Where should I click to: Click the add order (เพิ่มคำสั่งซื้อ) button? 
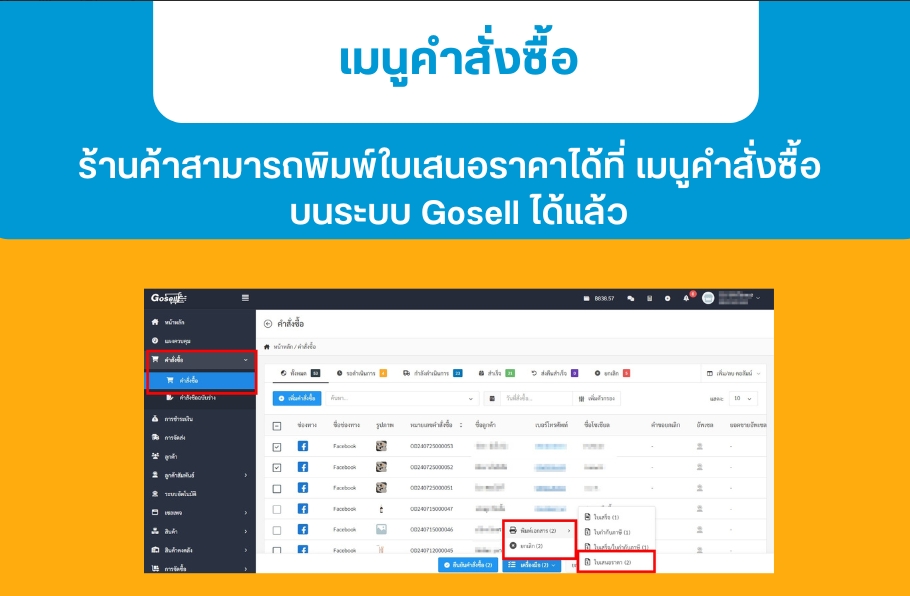[x=297, y=399]
